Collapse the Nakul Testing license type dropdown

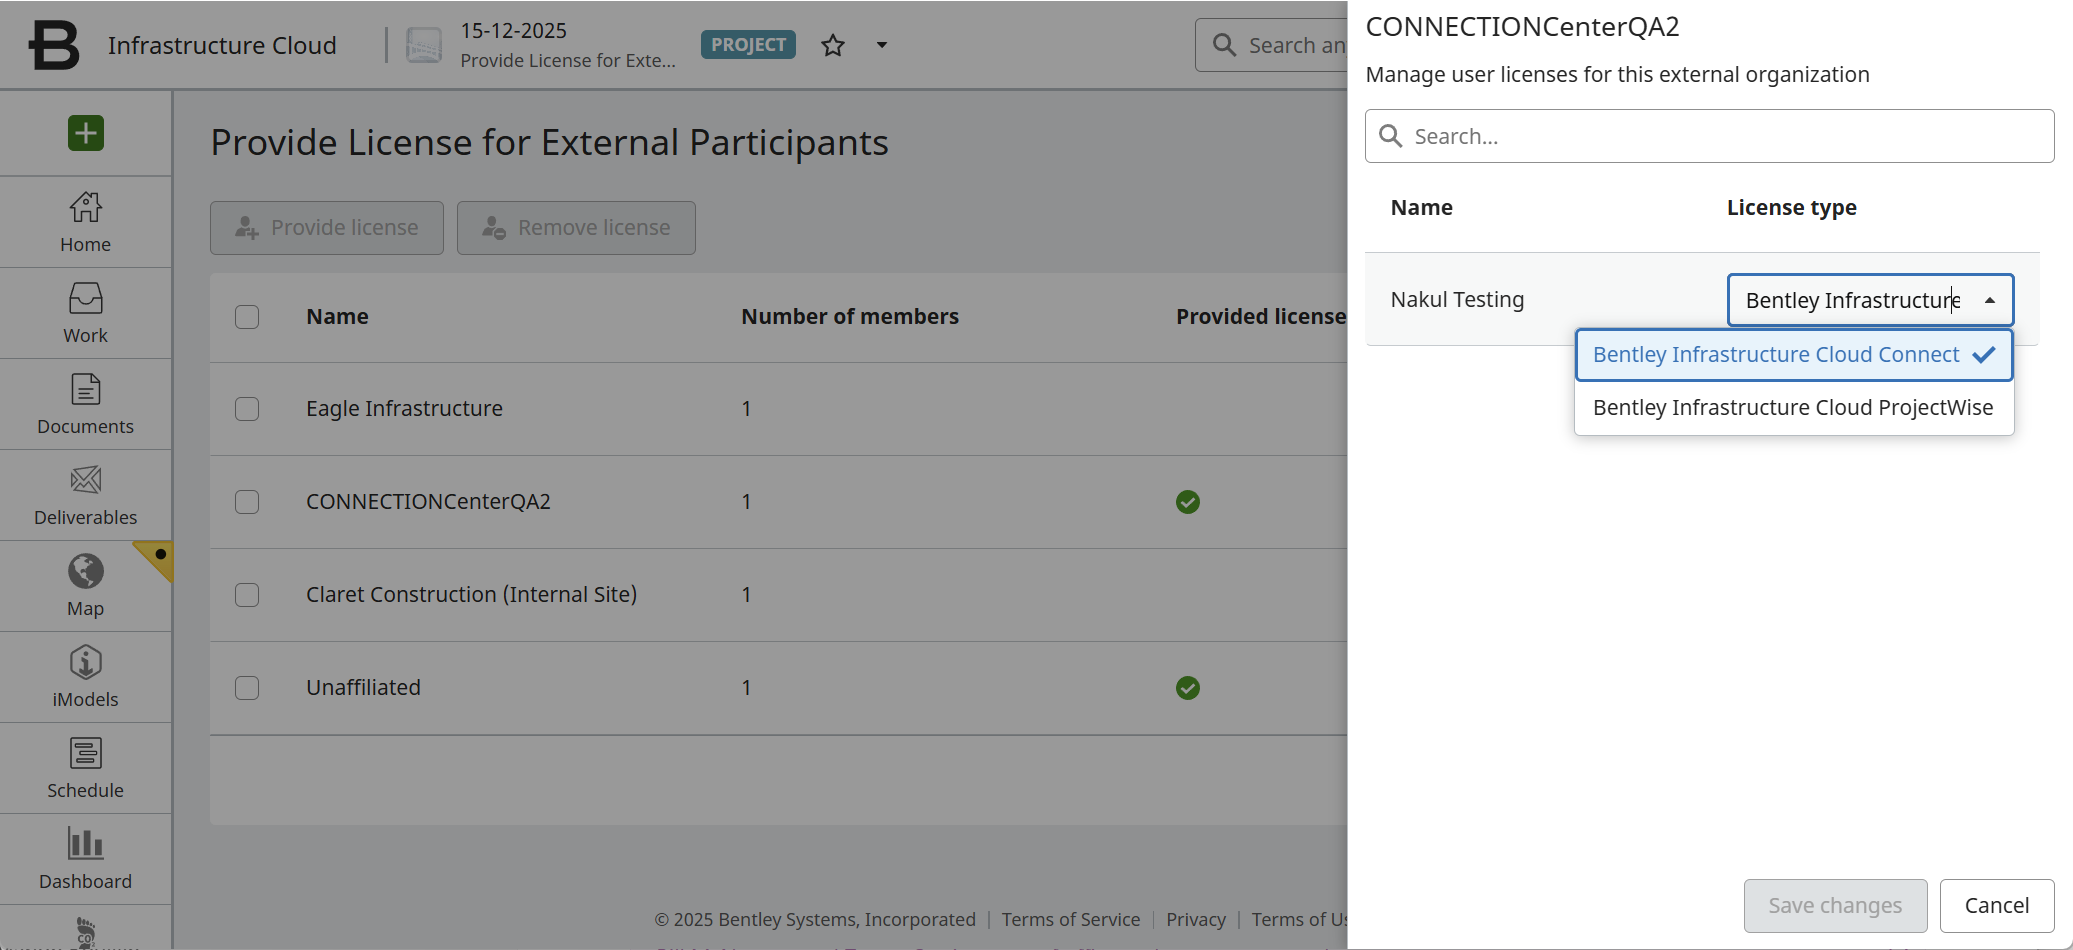point(1990,300)
